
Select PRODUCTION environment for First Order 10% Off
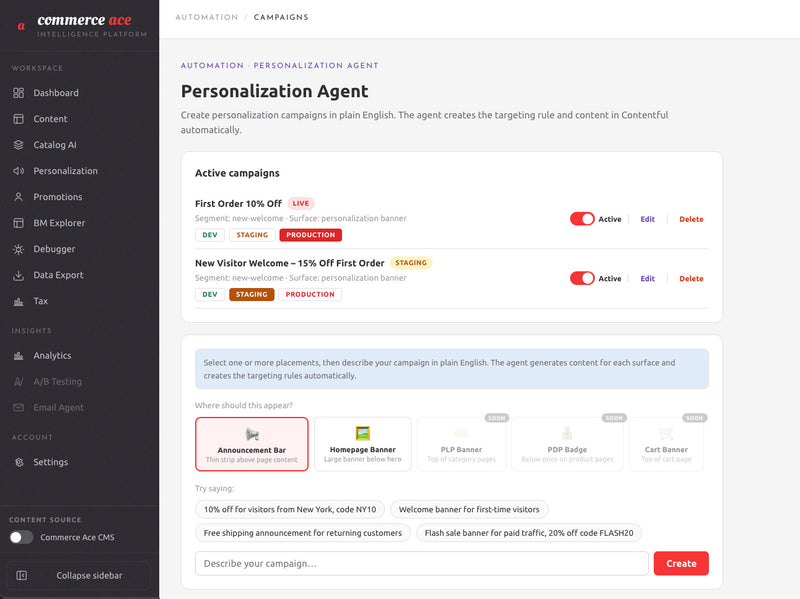pos(311,235)
